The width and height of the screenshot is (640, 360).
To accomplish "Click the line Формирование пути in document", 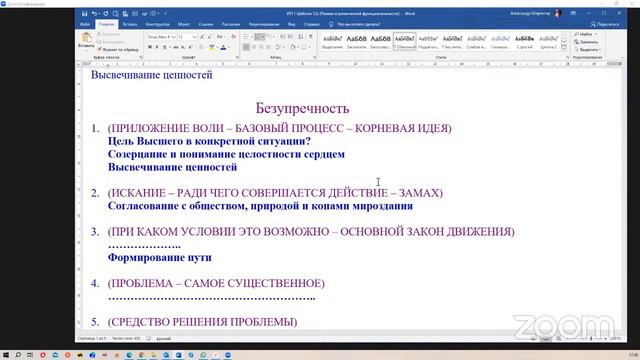I will coord(160,258).
